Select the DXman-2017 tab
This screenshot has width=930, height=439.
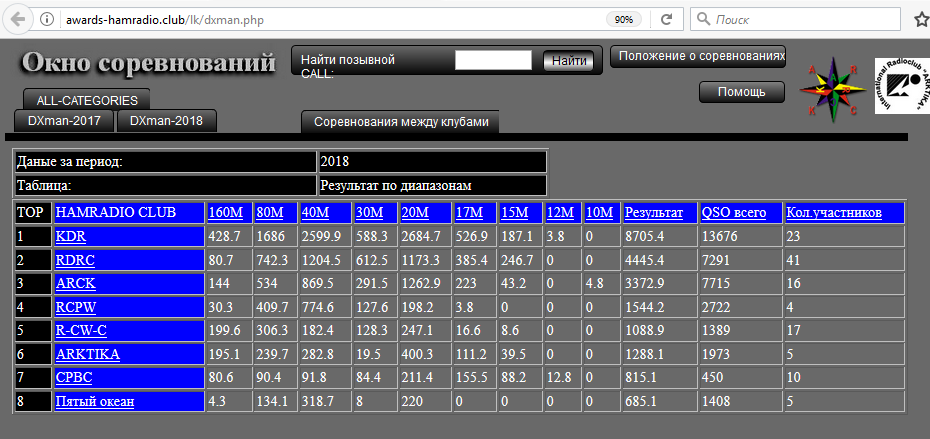click(x=64, y=121)
